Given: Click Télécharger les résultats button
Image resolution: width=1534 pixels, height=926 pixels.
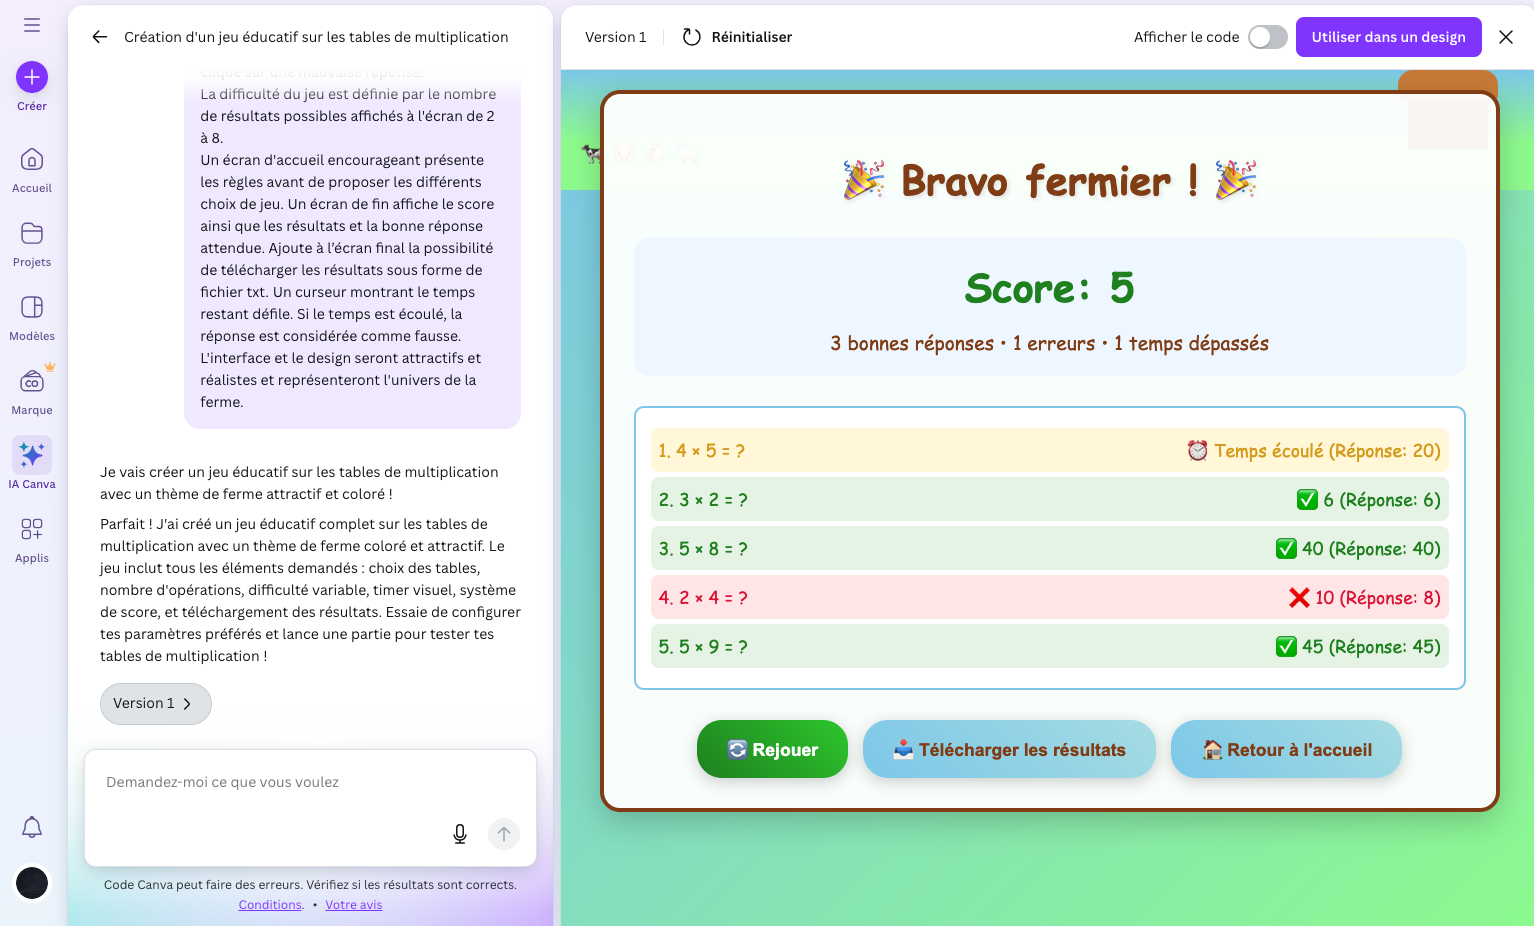Looking at the screenshot, I should pos(1009,749).
